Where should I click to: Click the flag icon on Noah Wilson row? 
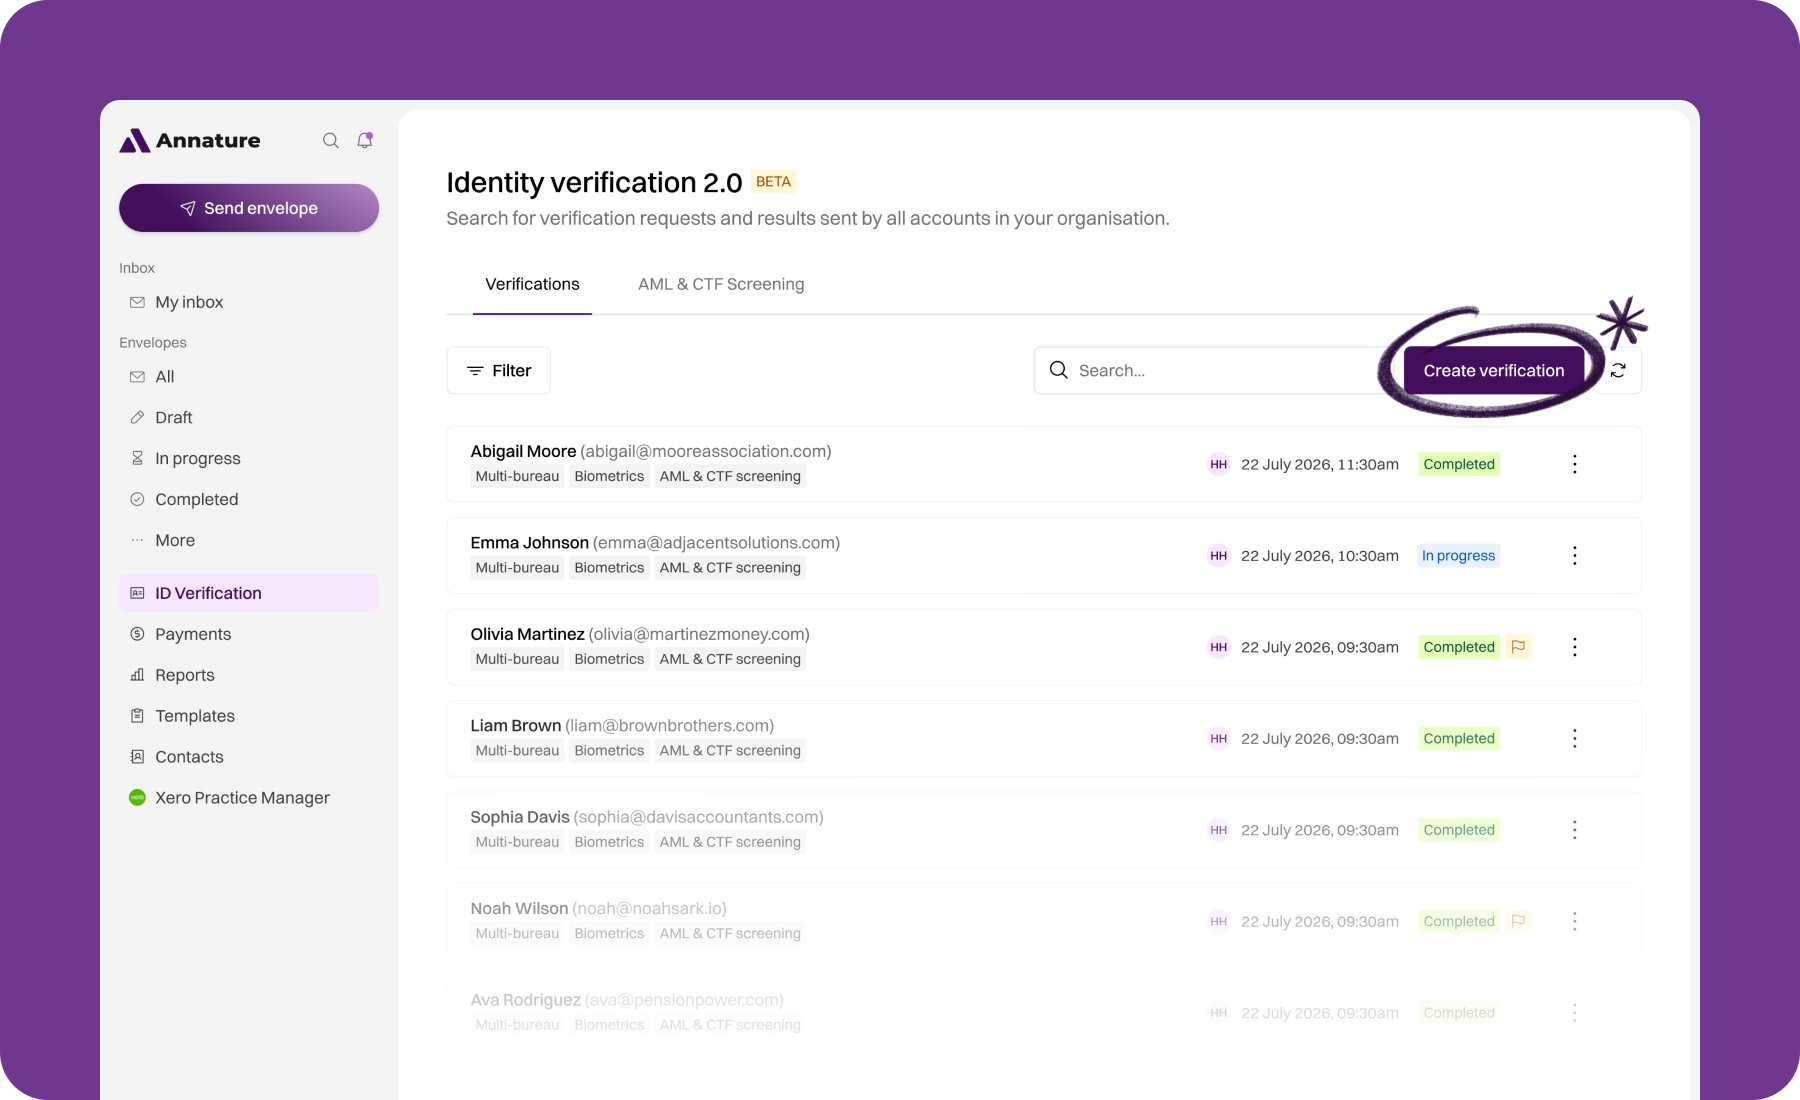(1518, 921)
